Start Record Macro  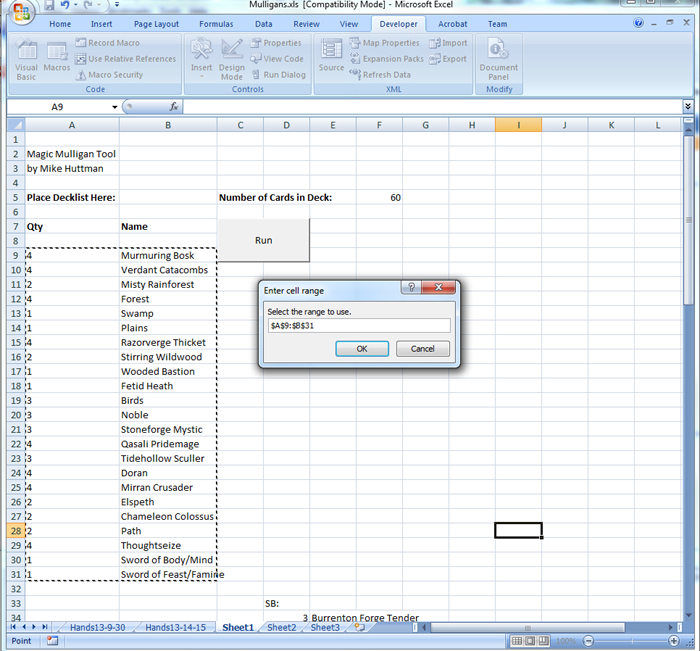[x=108, y=43]
